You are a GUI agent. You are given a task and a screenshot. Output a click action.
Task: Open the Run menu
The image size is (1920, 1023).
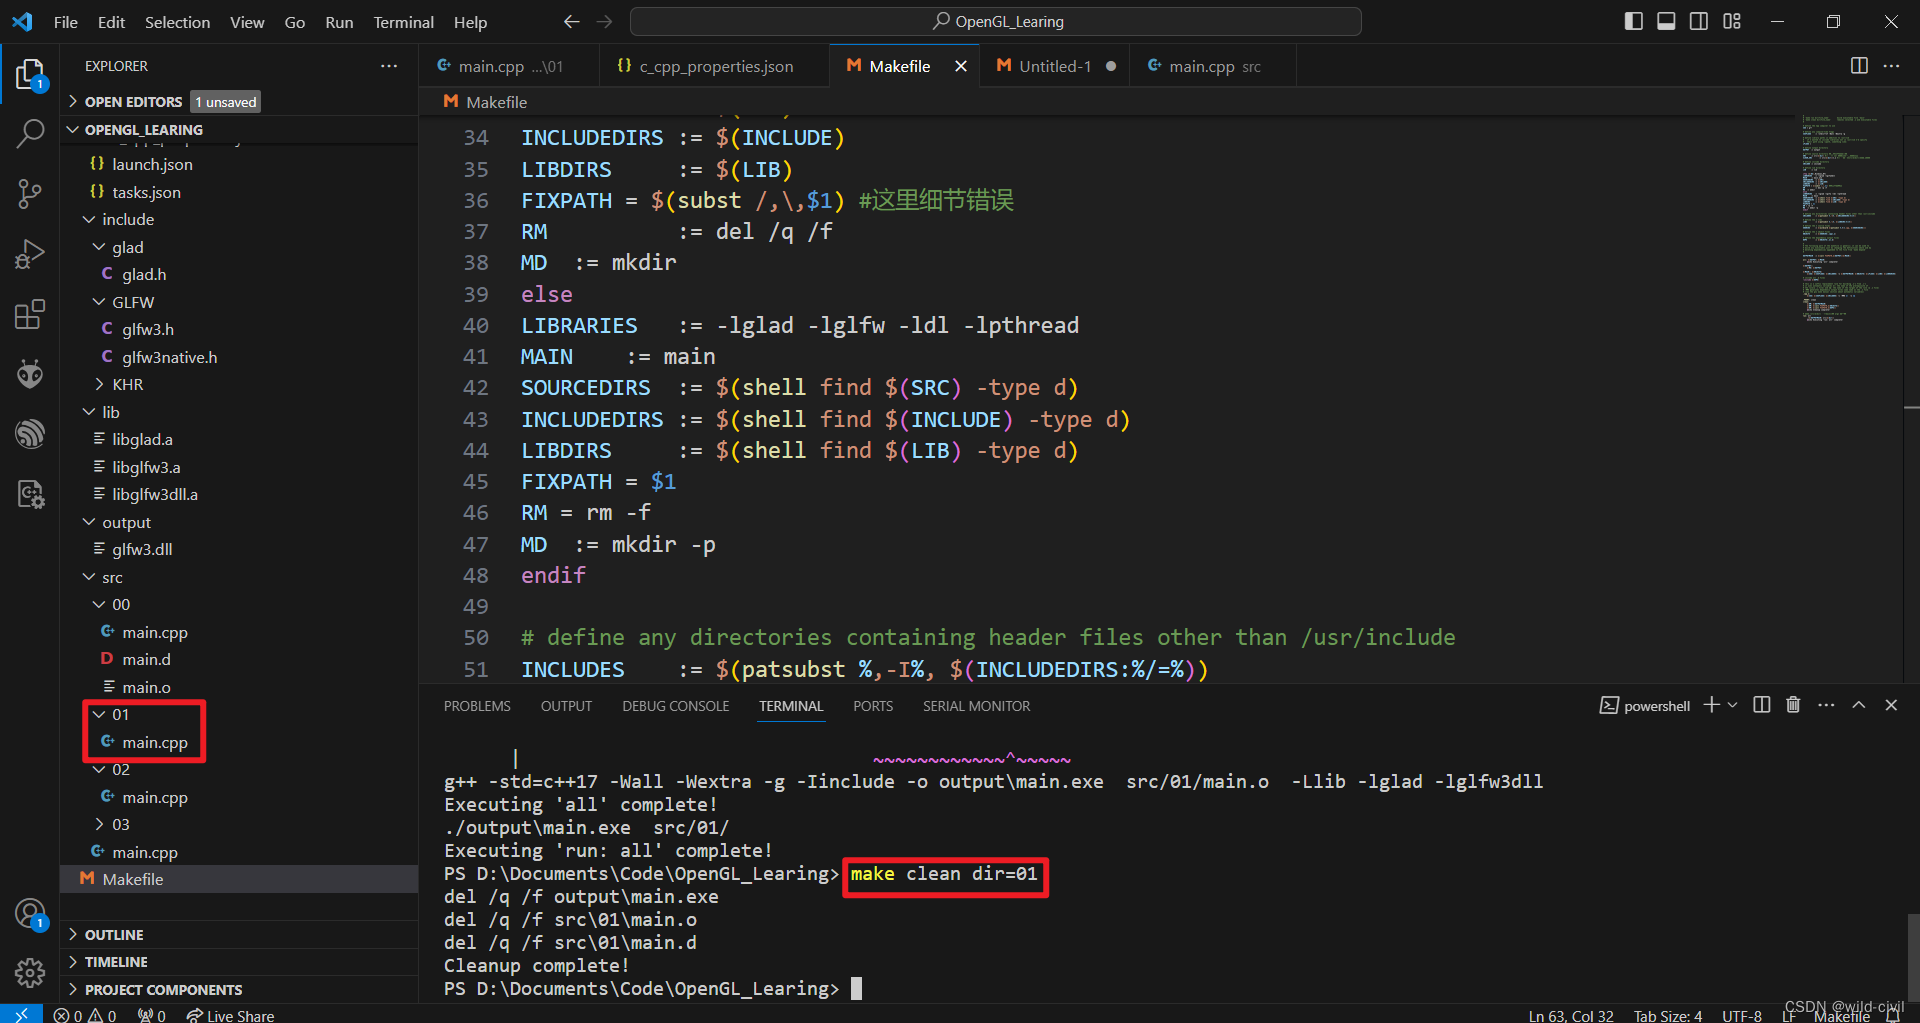[339, 22]
